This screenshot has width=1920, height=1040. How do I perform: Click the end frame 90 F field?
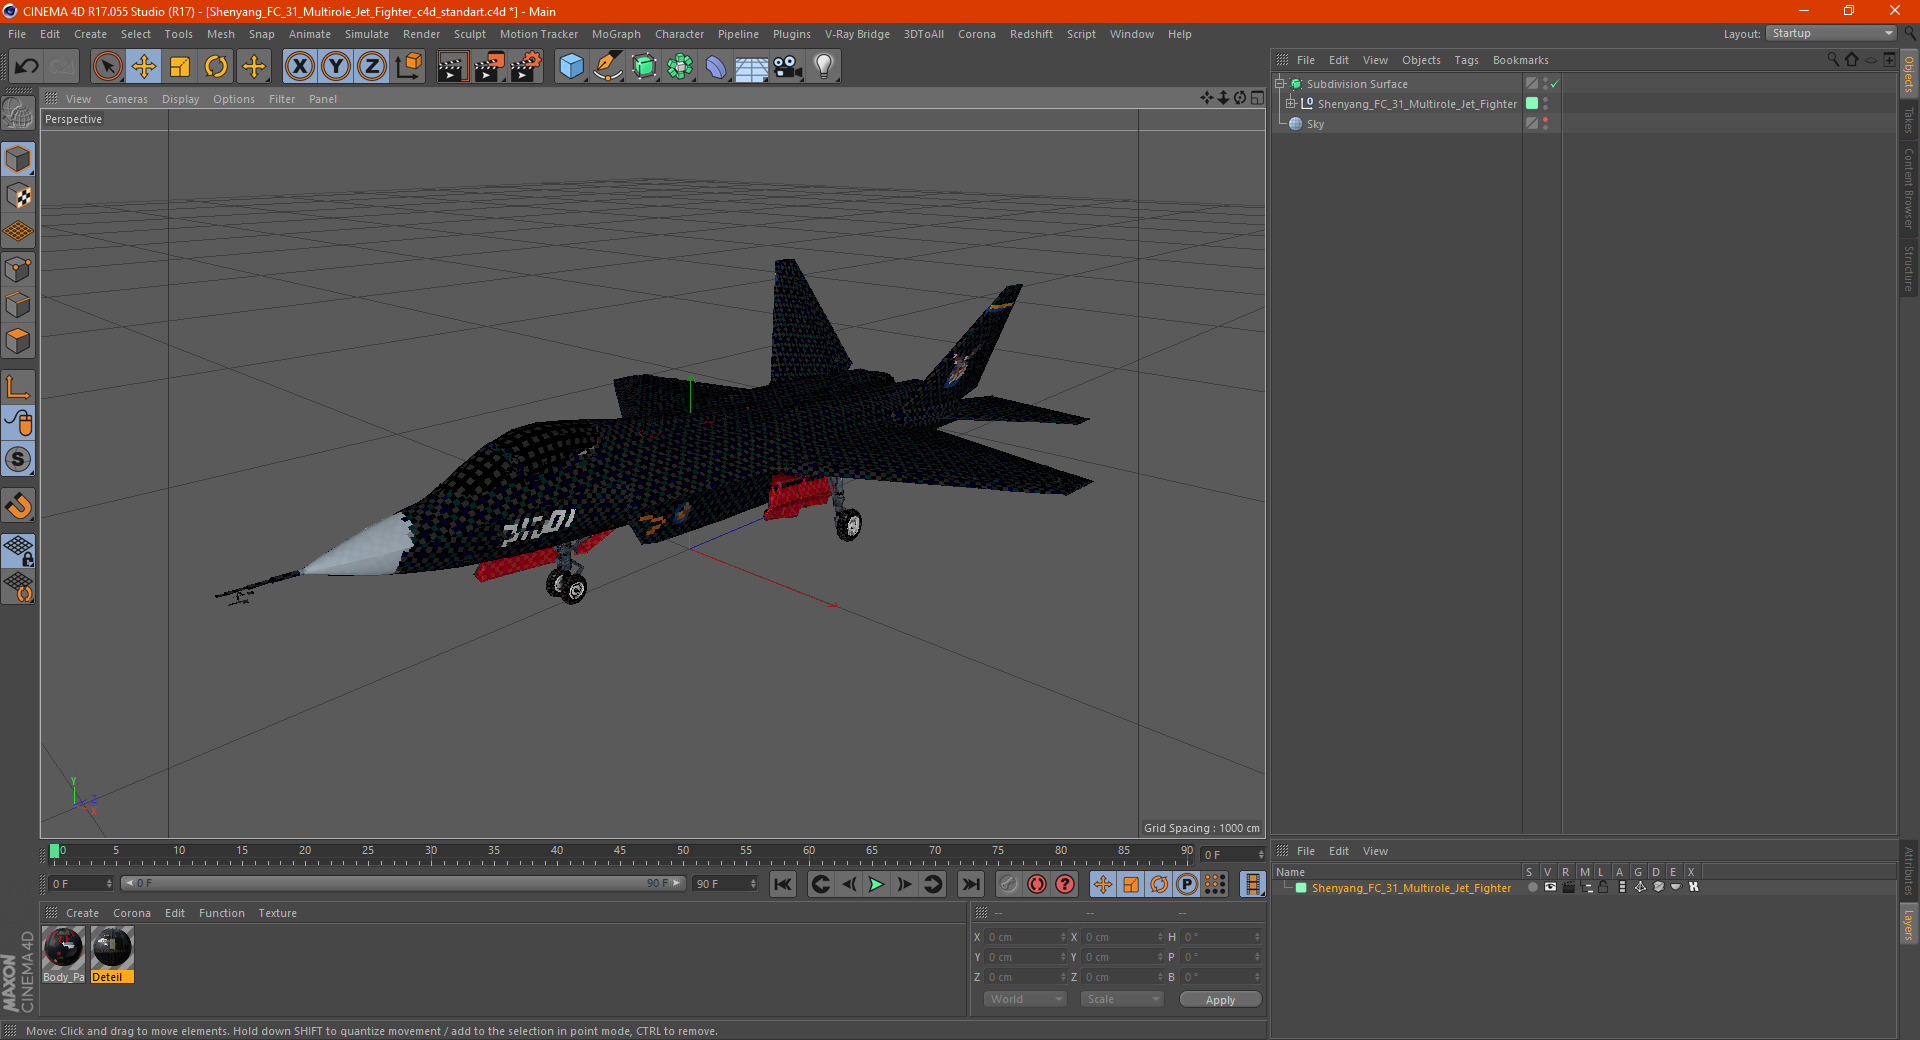coord(725,884)
